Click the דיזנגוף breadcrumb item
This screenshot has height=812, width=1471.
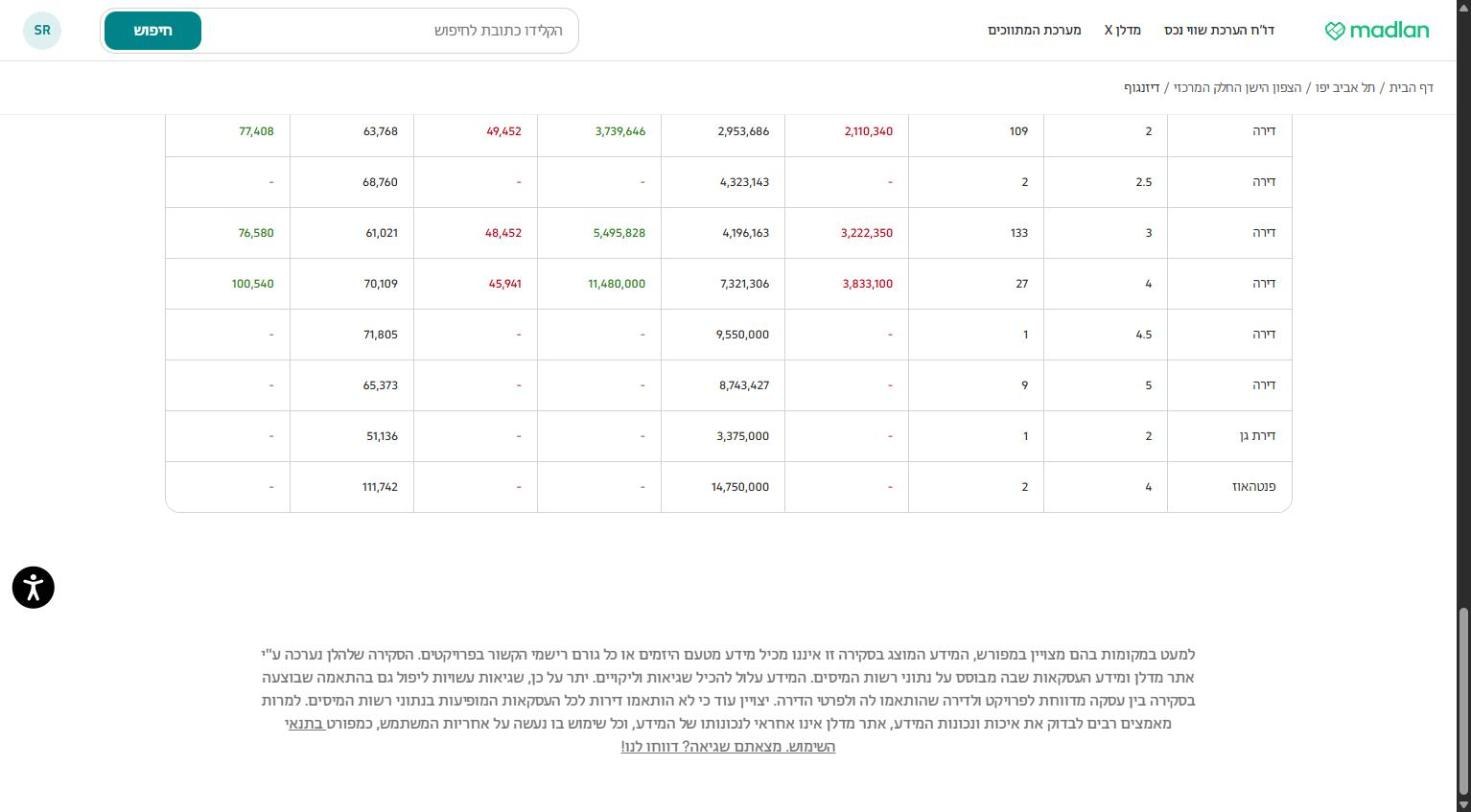tap(1141, 88)
